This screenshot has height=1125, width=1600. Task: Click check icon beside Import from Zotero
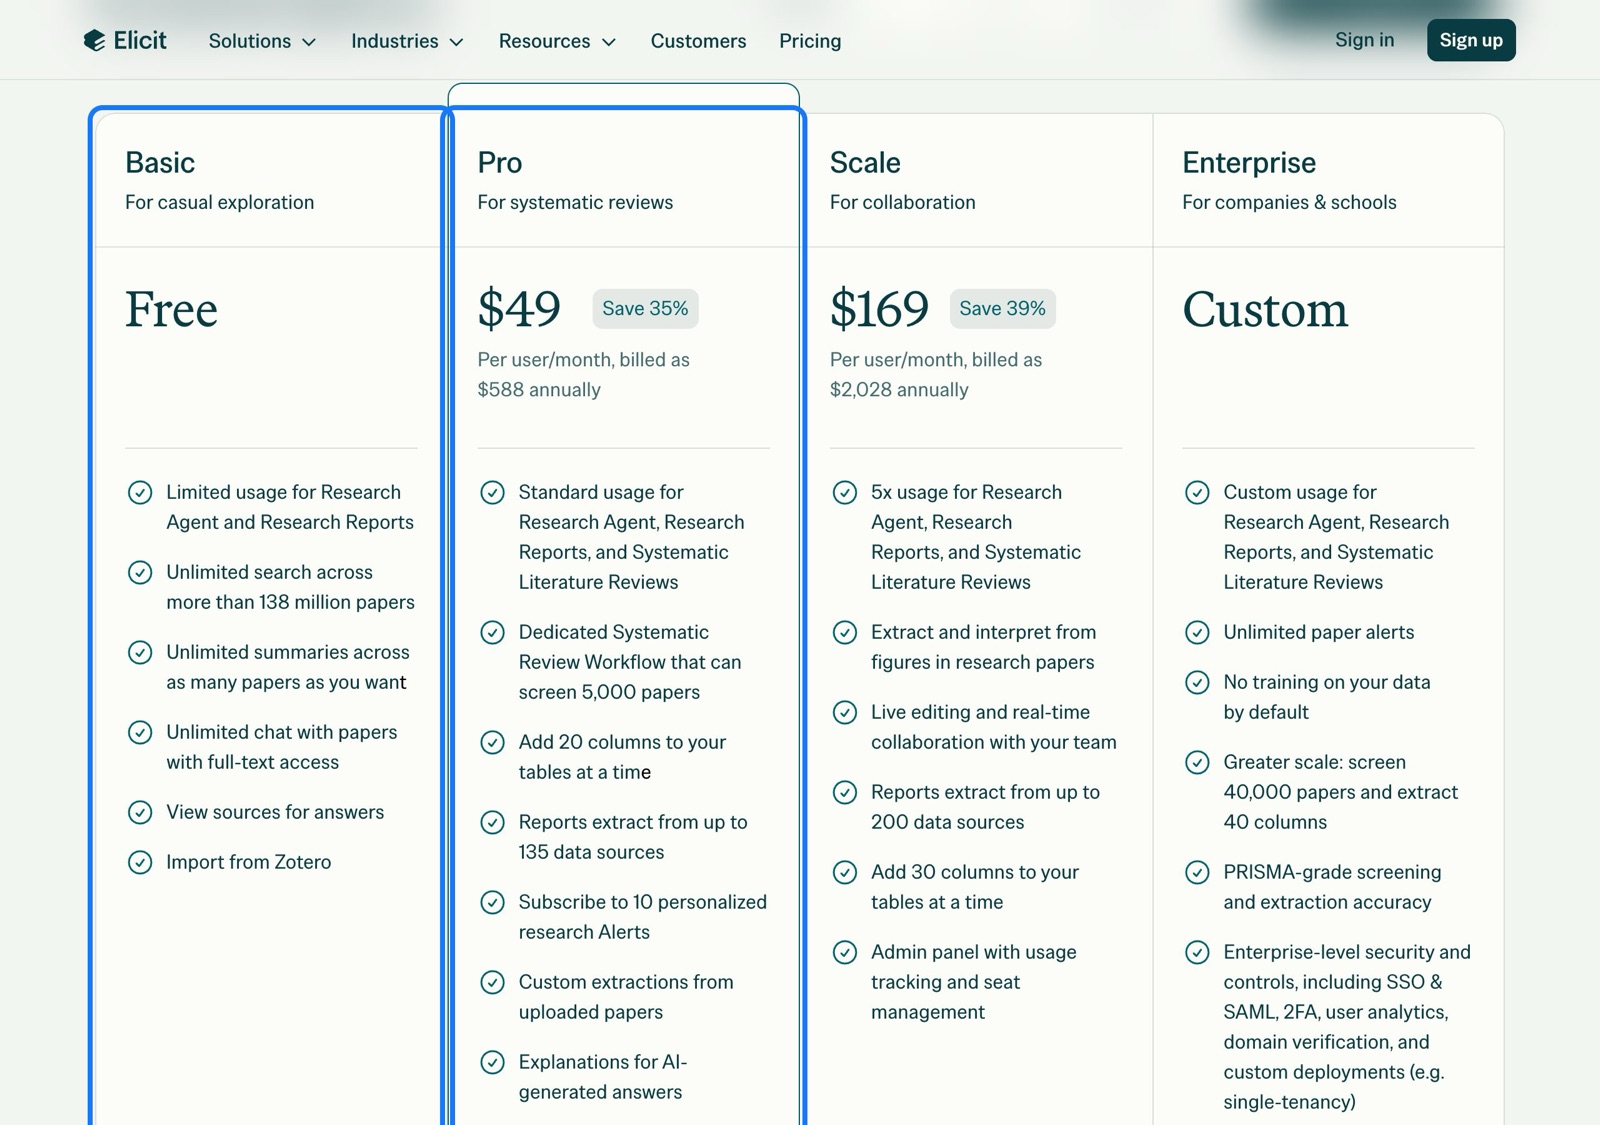click(x=140, y=862)
